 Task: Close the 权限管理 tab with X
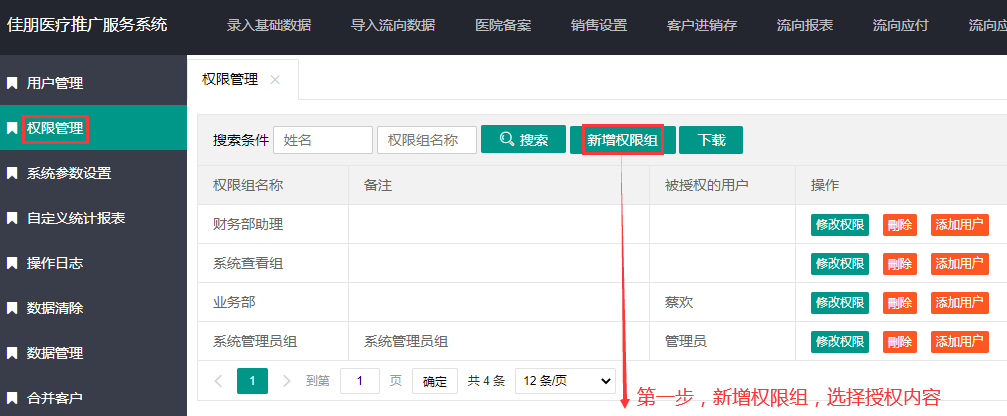pos(275,79)
